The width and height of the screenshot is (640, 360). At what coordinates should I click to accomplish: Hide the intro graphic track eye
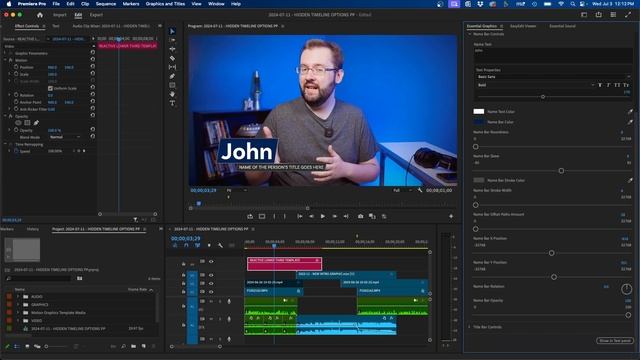pos(211,275)
